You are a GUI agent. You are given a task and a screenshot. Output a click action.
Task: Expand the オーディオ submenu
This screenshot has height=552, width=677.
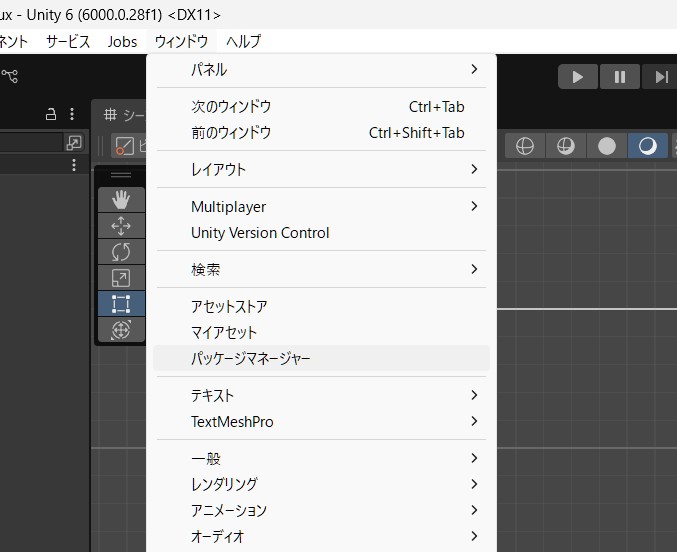click(321, 536)
